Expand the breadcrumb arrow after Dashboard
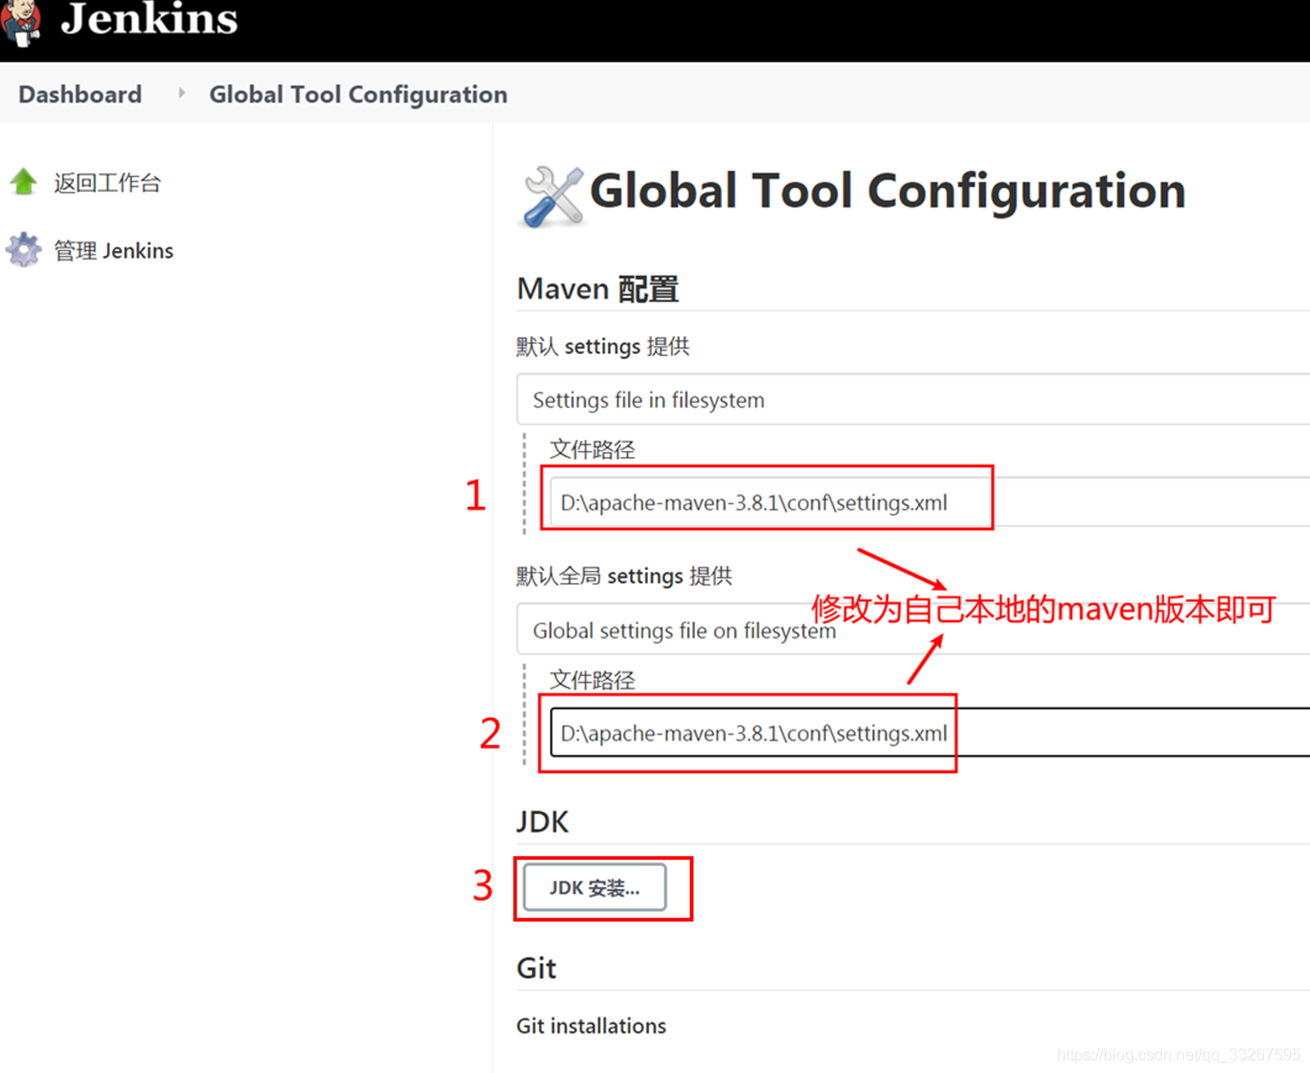 (181, 93)
